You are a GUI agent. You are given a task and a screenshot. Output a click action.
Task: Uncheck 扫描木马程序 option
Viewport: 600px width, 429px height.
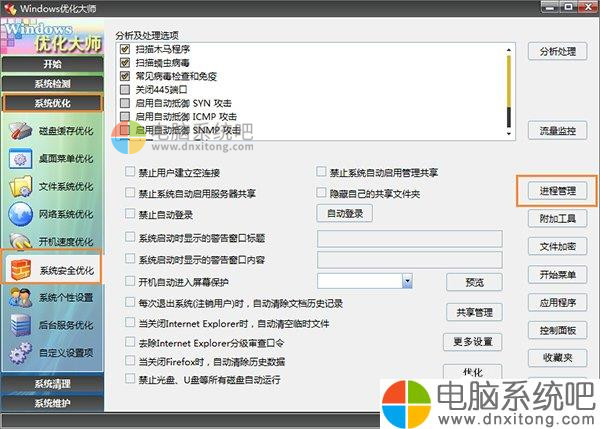tap(125, 49)
